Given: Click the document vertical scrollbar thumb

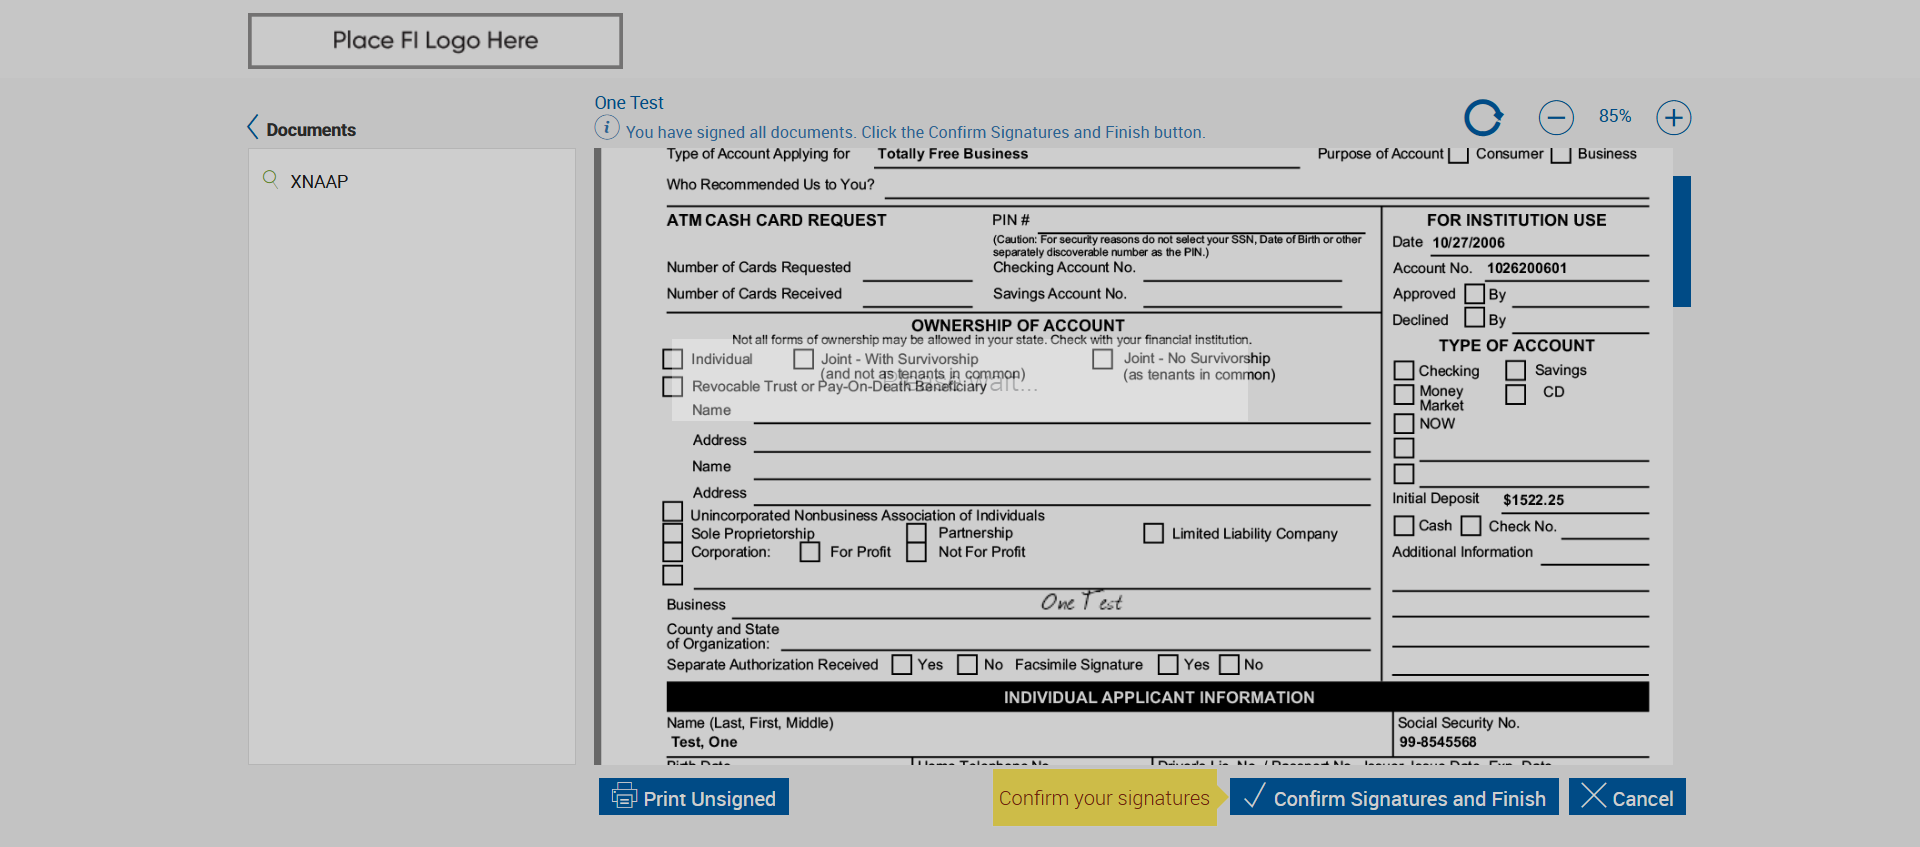Looking at the screenshot, I should coord(1682,241).
